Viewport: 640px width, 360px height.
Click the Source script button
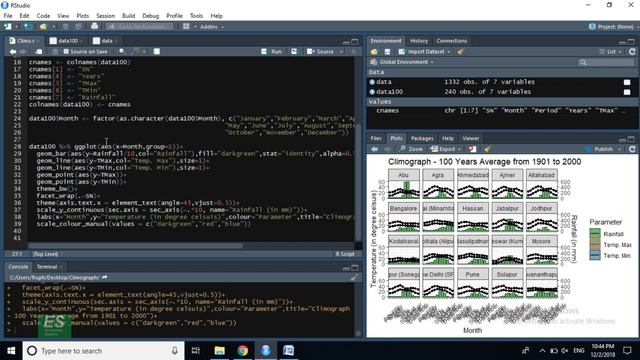(321, 52)
